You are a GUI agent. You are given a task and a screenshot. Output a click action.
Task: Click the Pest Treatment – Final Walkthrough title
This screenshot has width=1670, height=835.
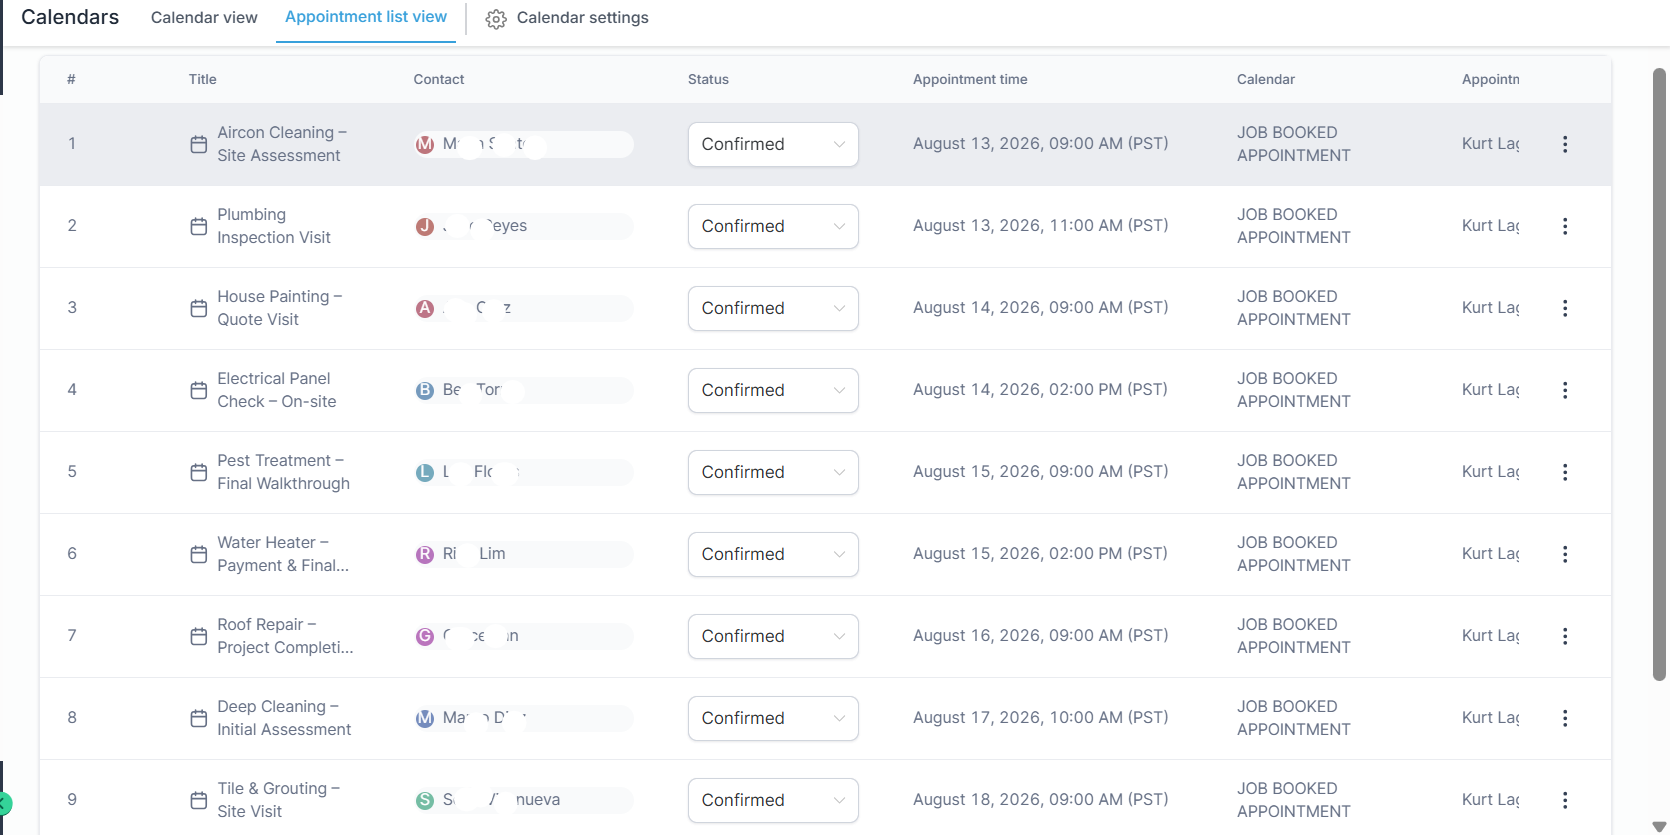[284, 472]
